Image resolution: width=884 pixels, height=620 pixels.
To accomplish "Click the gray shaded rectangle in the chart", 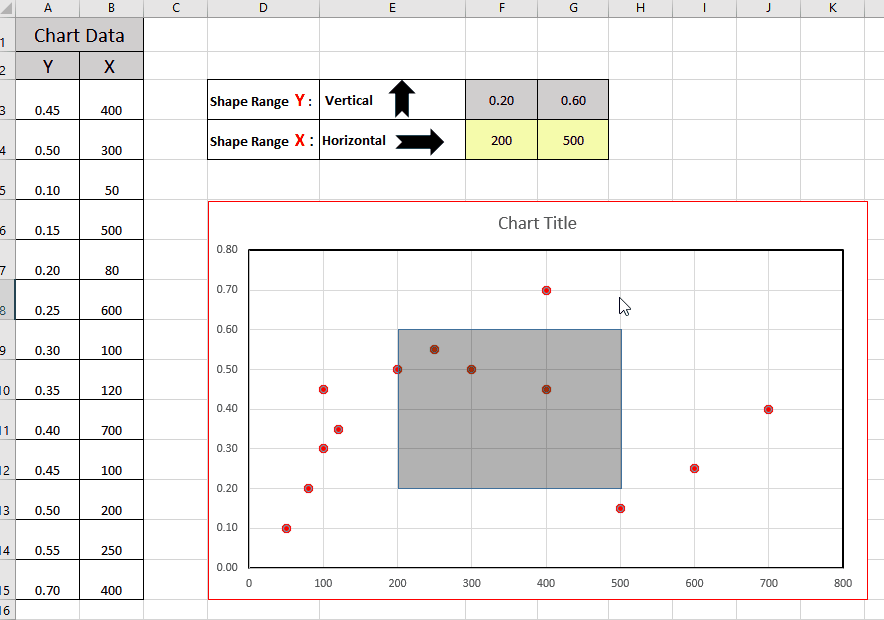I will 509,440.
